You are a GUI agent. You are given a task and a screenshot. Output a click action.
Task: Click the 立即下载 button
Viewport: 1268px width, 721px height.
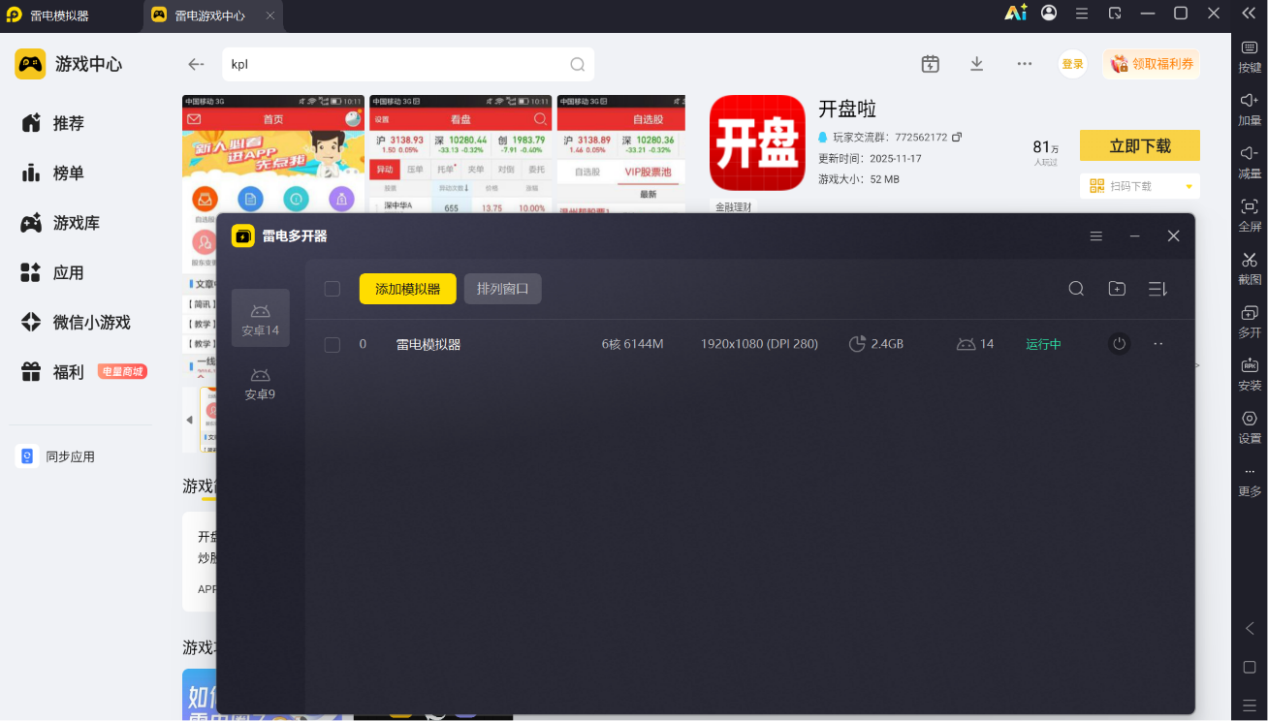pos(1140,145)
